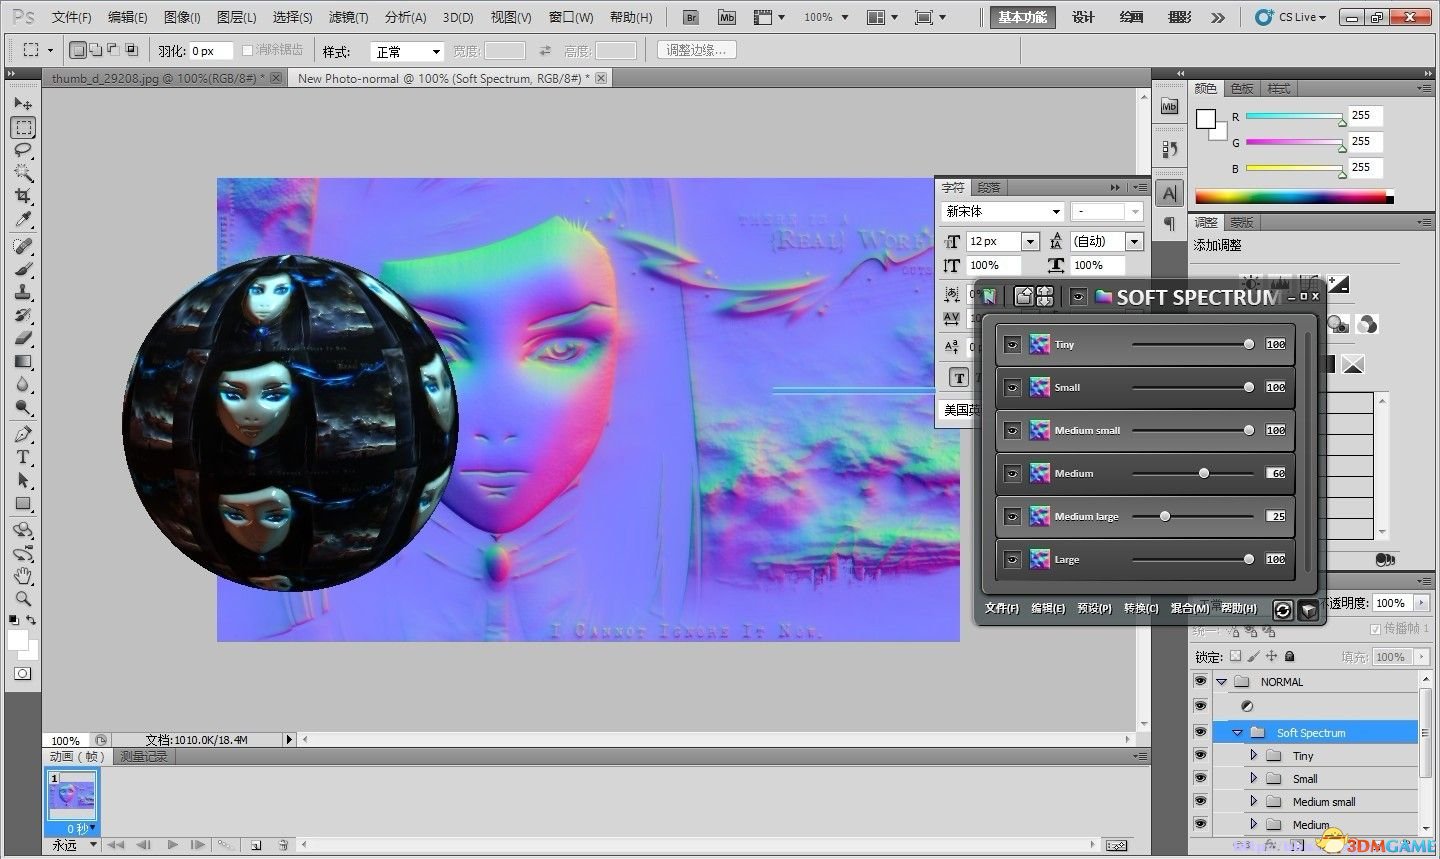
Task: Click the 不透明度 opacity field
Action: click(1391, 603)
